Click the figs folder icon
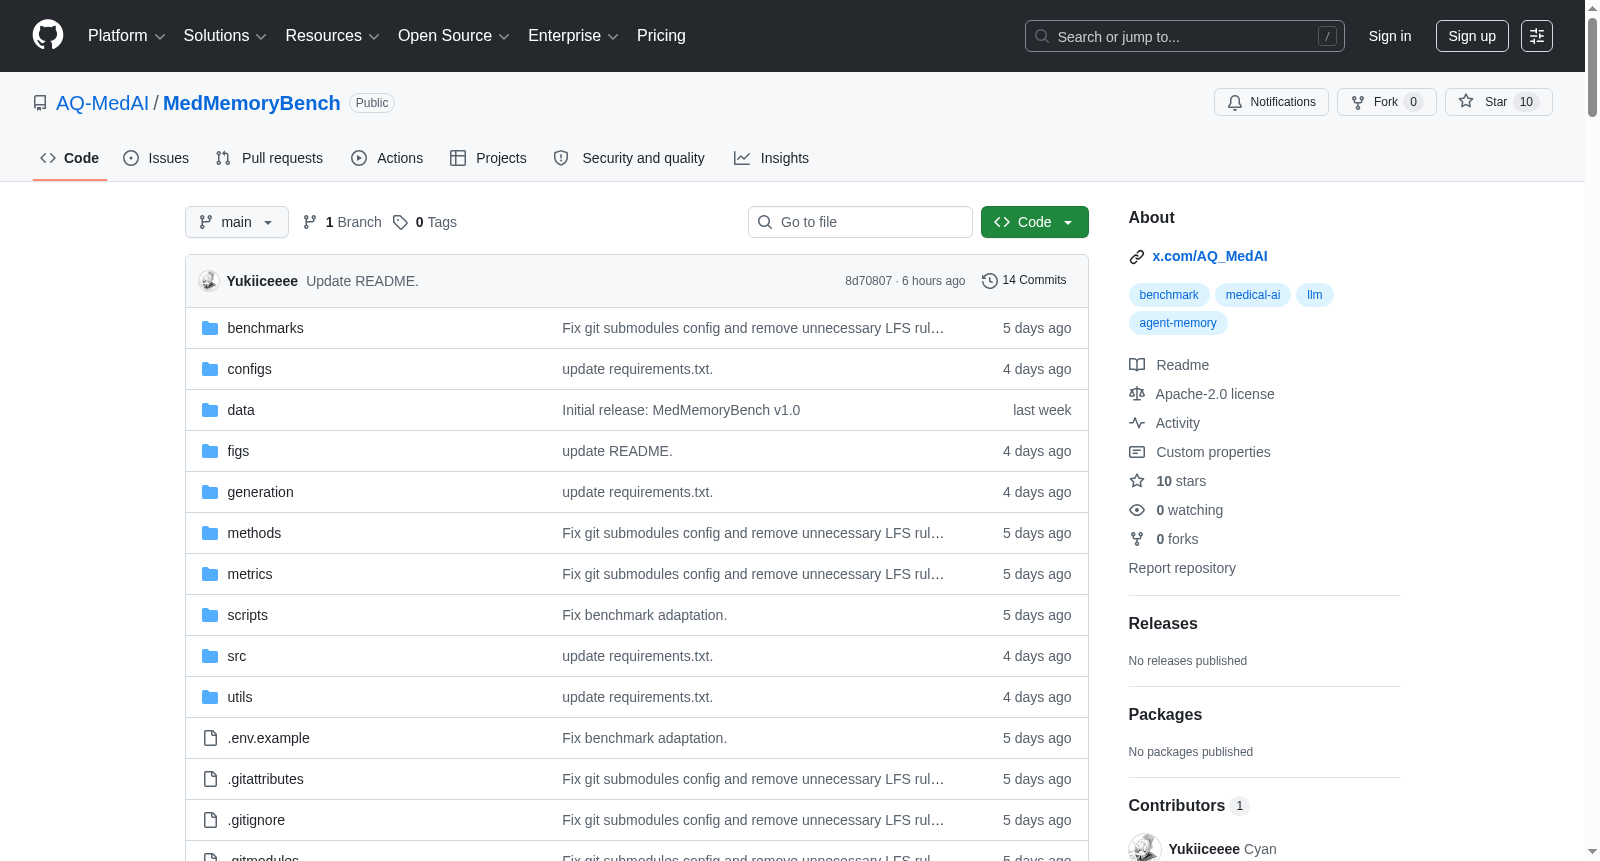The height and width of the screenshot is (861, 1600). pos(210,451)
